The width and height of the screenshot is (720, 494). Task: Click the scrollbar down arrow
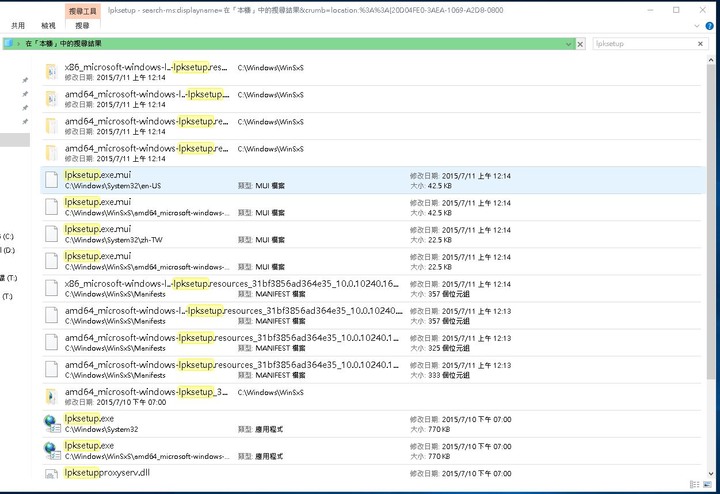pos(711,474)
